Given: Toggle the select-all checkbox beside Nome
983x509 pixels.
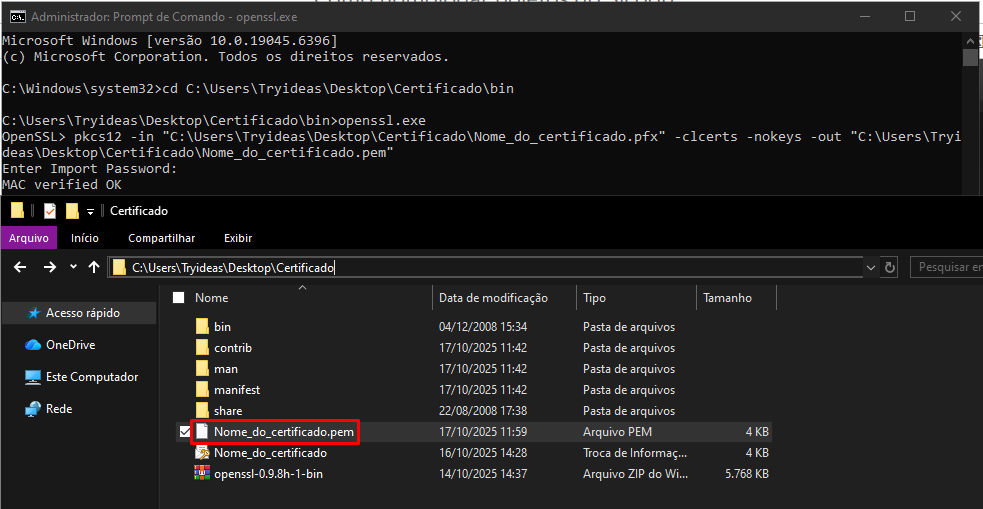Looking at the screenshot, I should click(x=178, y=298).
